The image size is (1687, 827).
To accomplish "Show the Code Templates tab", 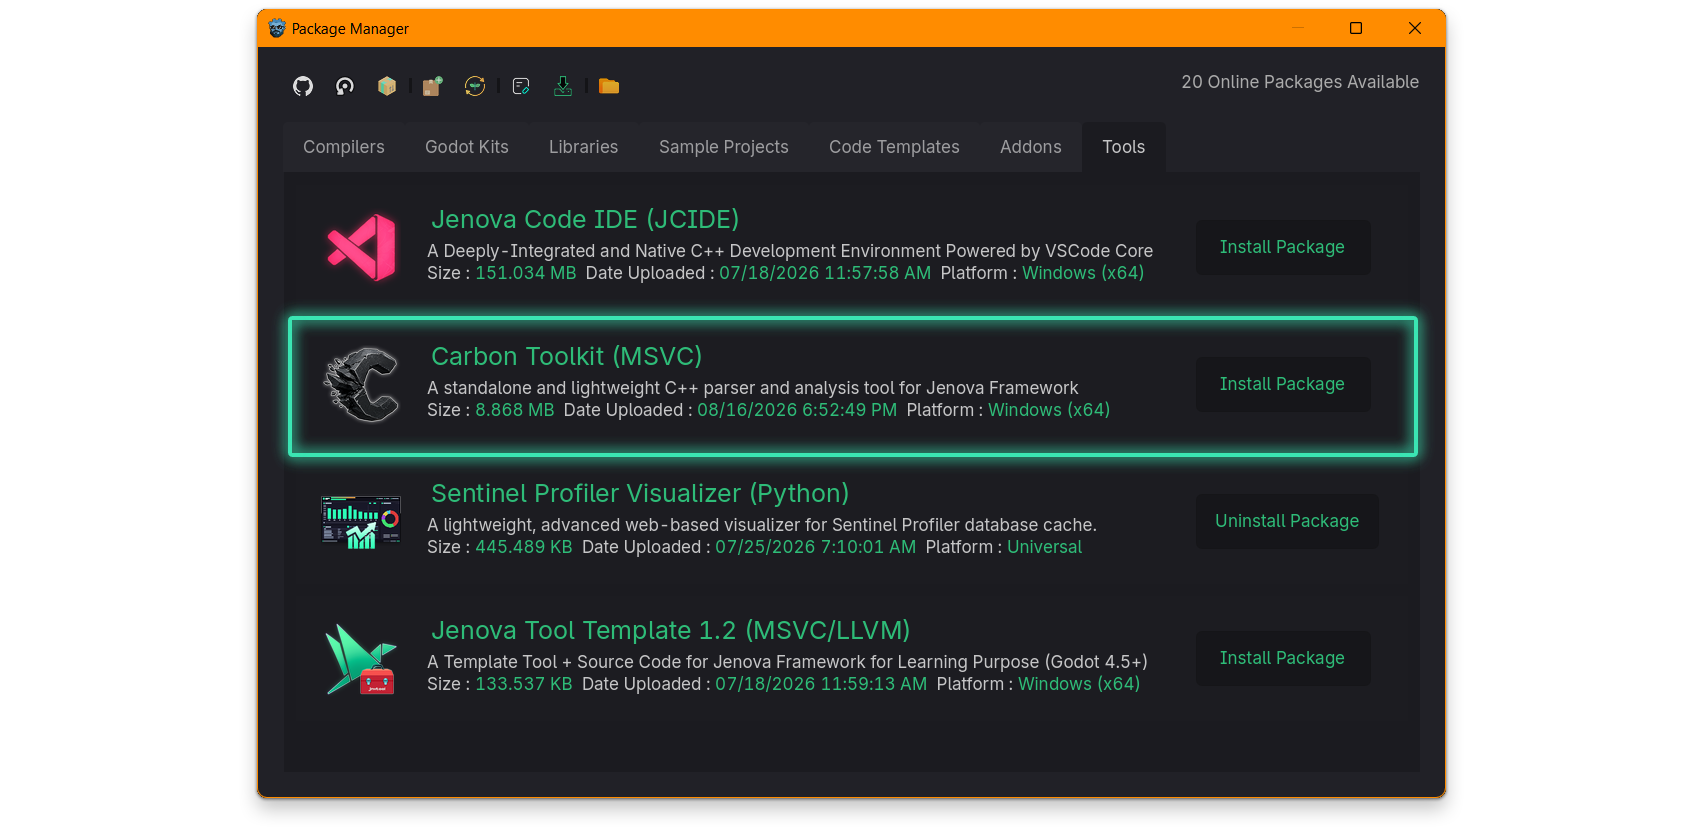I will [894, 147].
